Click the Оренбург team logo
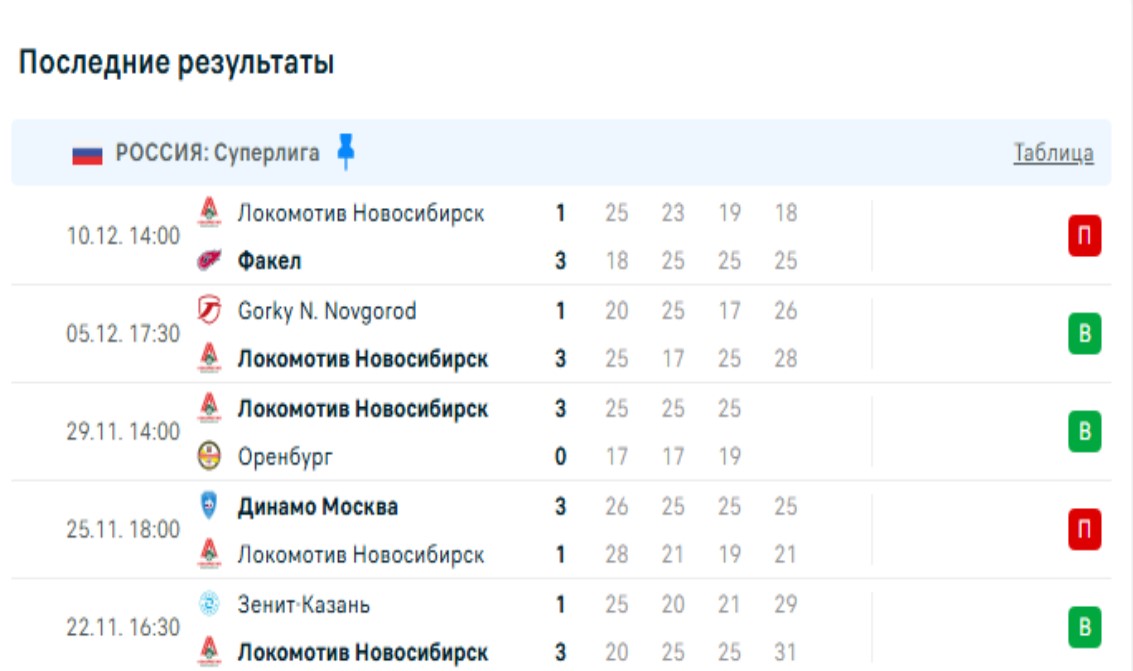The width and height of the screenshot is (1133, 671). click(x=210, y=457)
